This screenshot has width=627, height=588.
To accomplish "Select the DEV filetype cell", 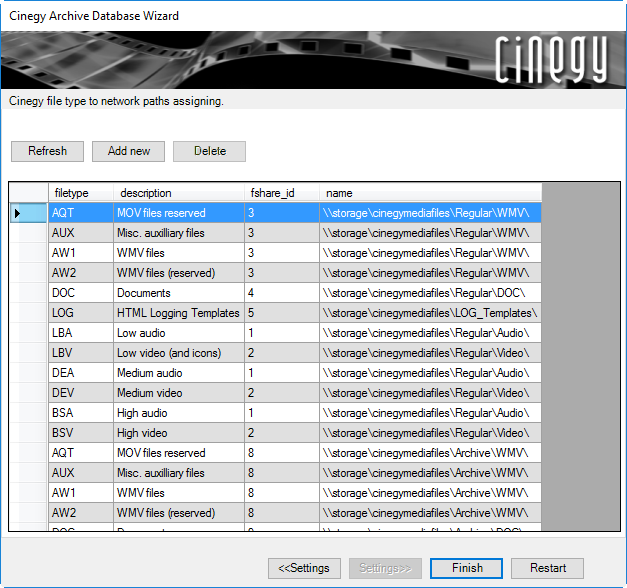I will pos(81,393).
